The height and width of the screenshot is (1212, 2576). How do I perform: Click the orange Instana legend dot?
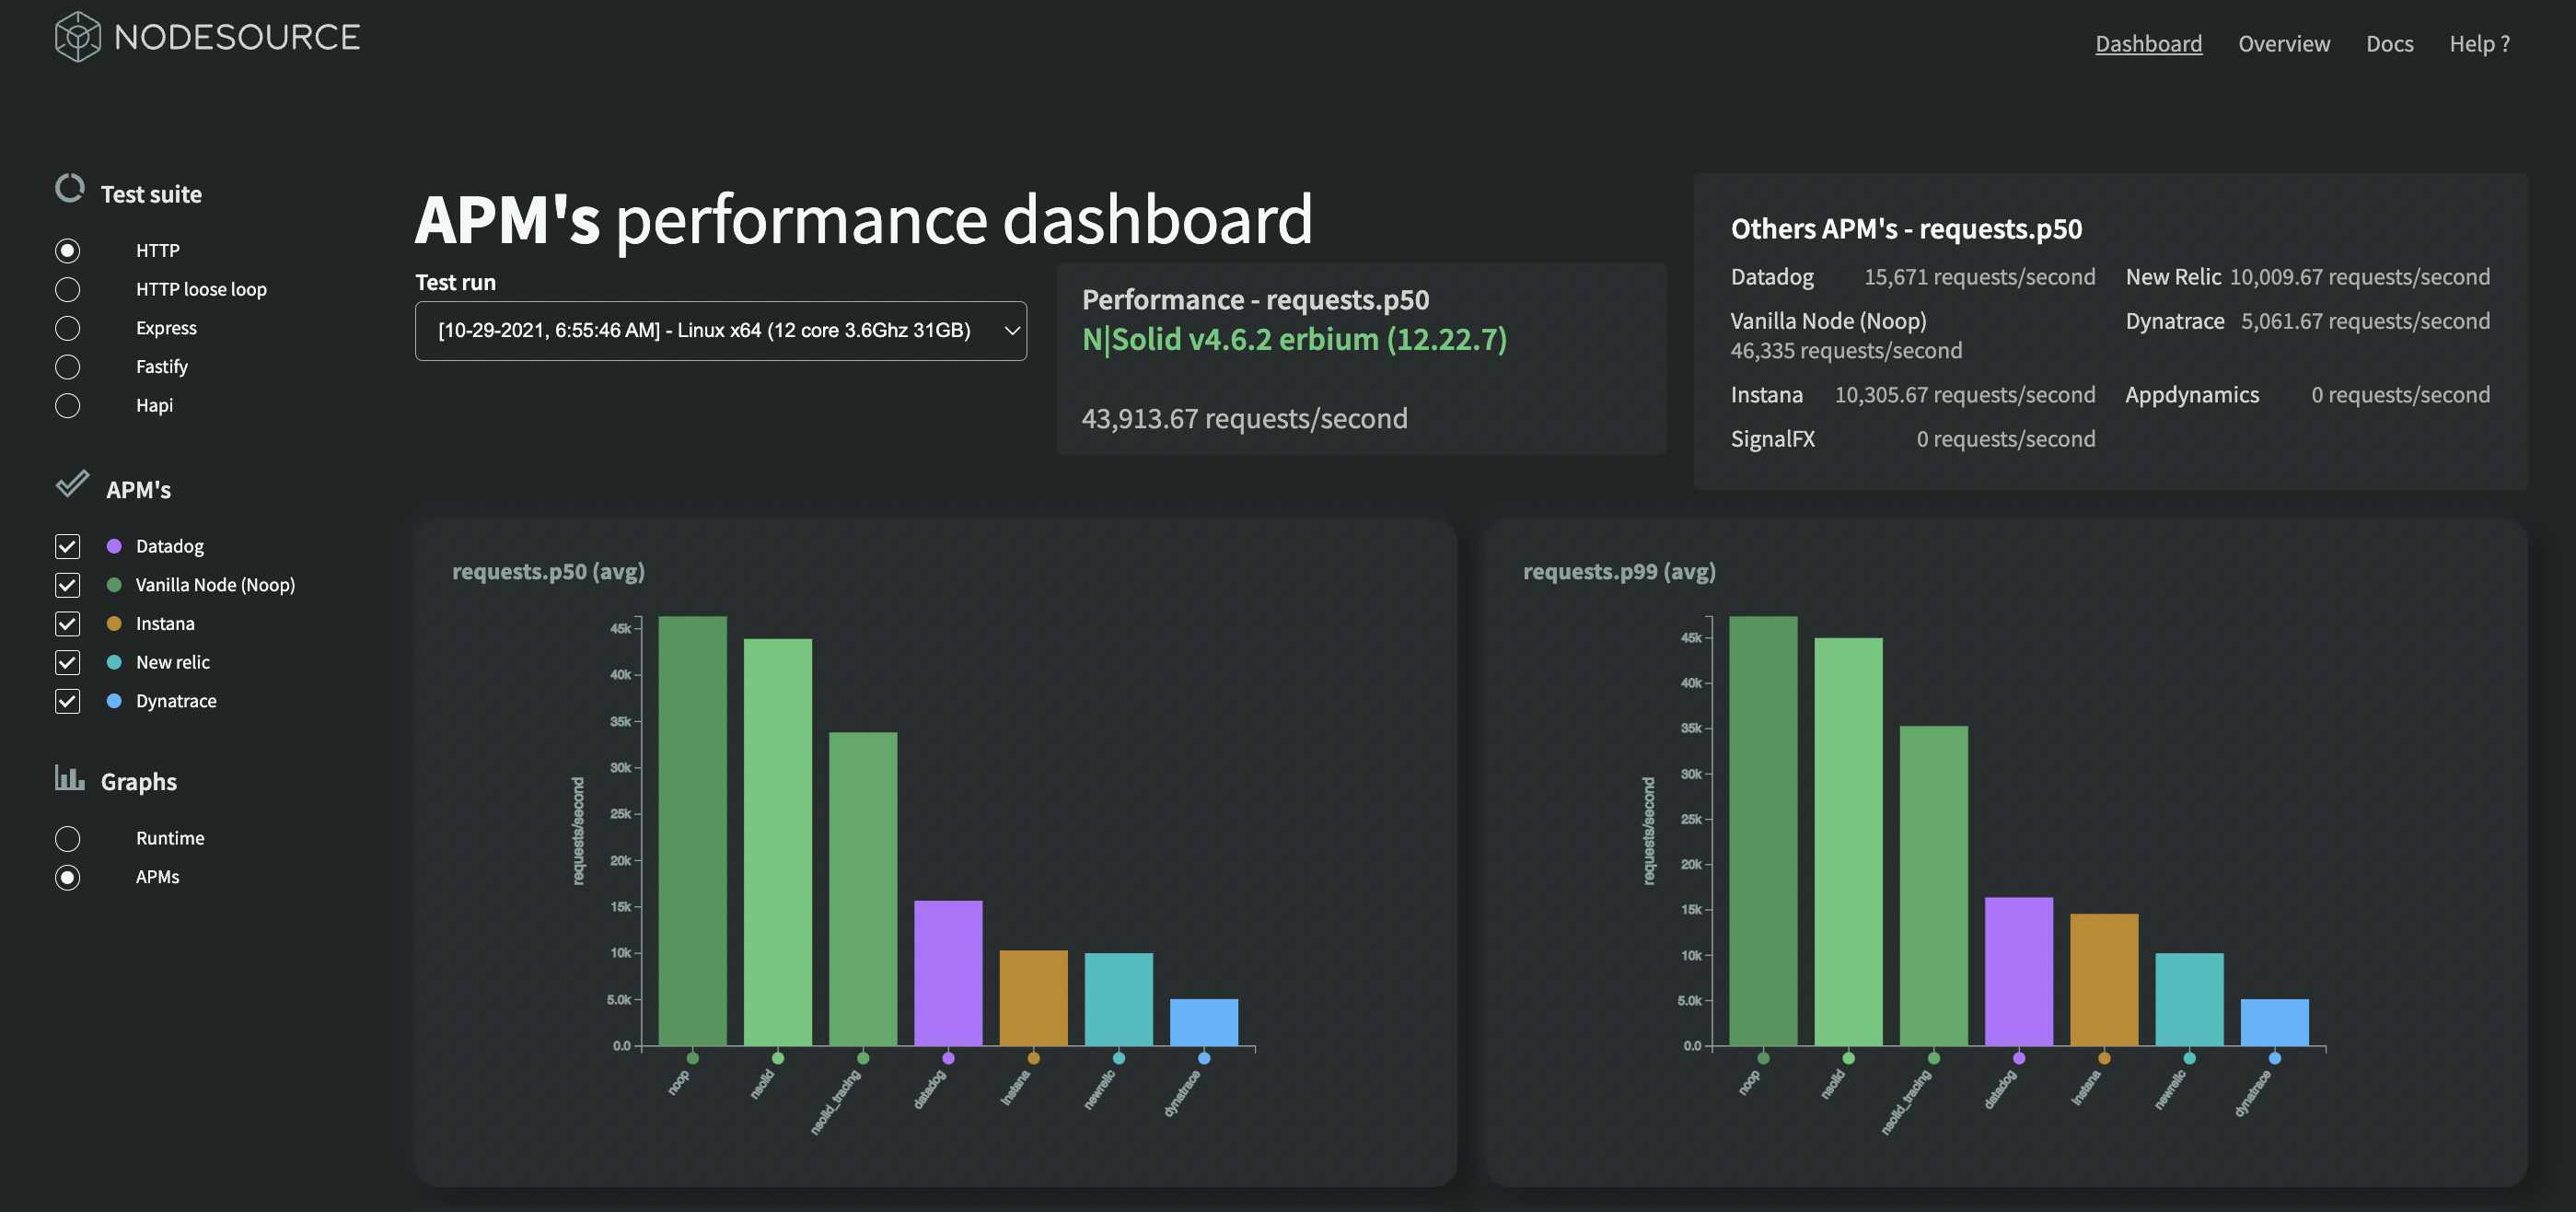tap(114, 624)
